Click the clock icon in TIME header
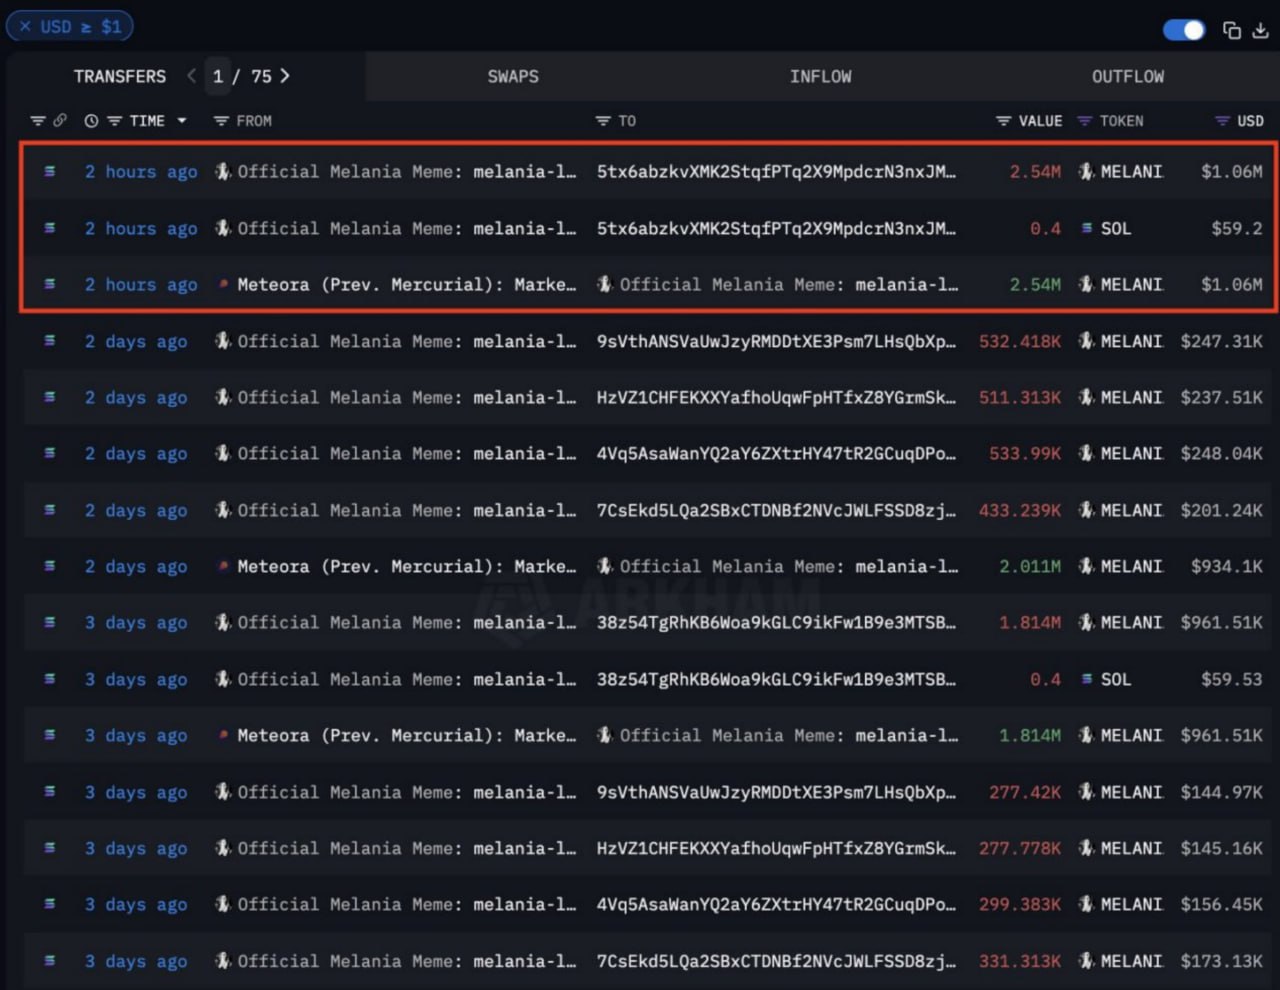 click(x=91, y=121)
